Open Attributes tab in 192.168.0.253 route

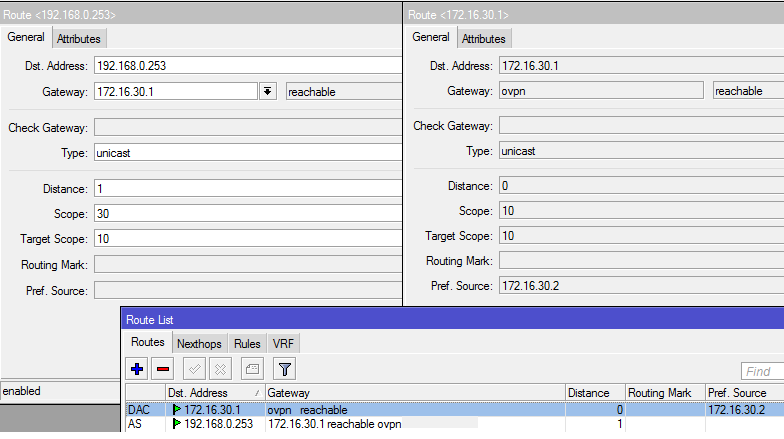point(78,39)
